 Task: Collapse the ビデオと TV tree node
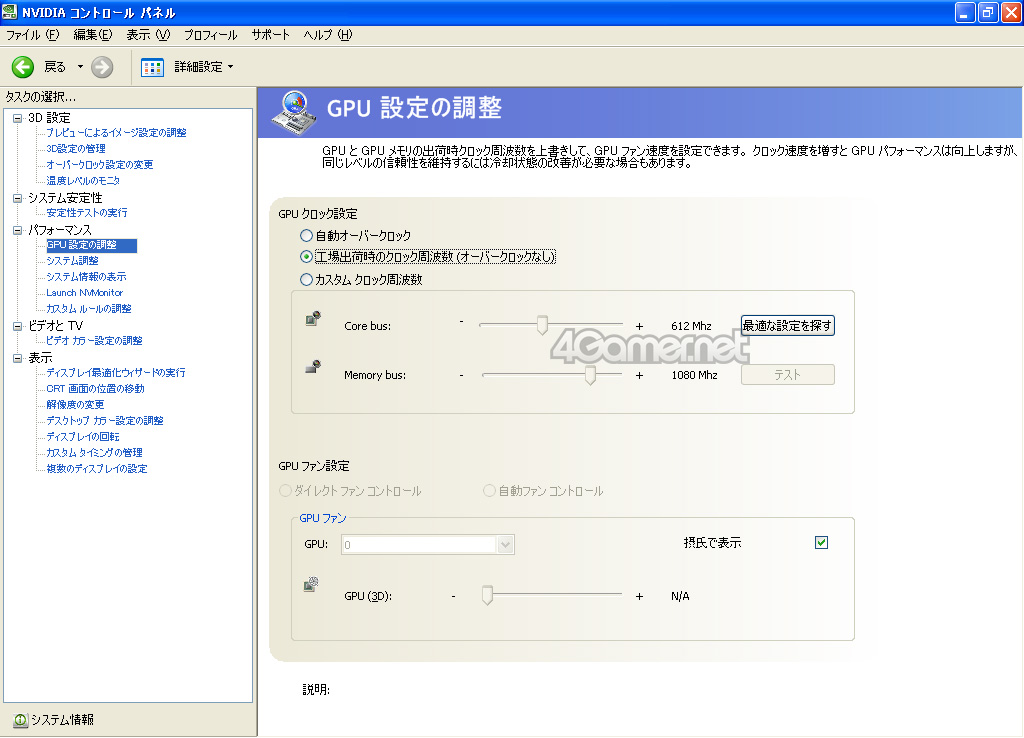tap(18, 327)
